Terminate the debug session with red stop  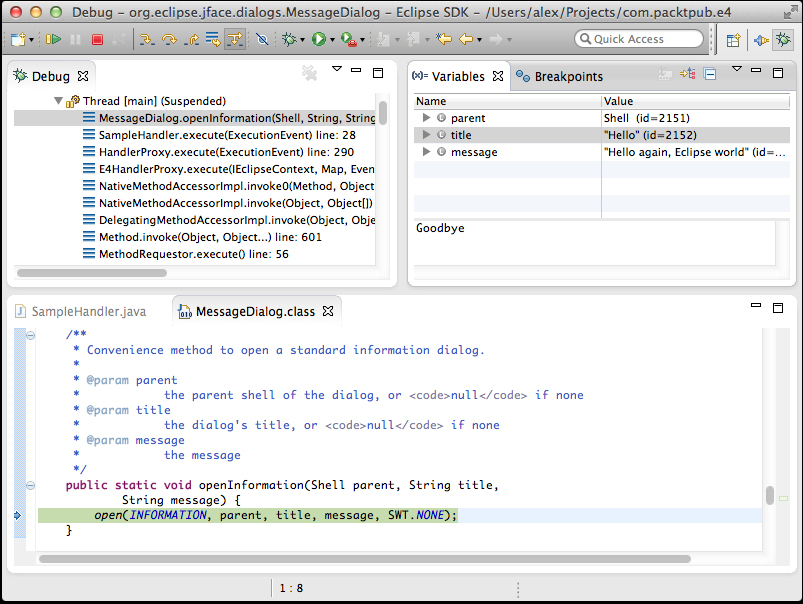pos(97,40)
